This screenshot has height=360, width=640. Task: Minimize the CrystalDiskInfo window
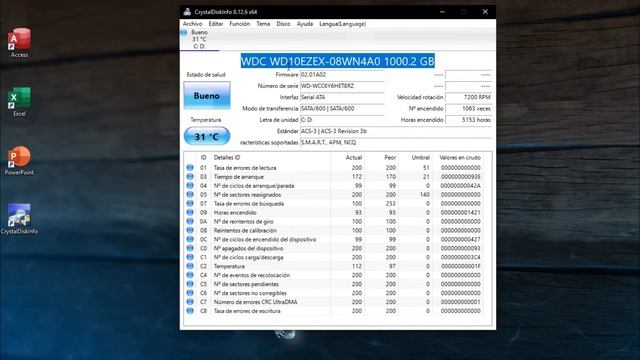tap(442, 12)
